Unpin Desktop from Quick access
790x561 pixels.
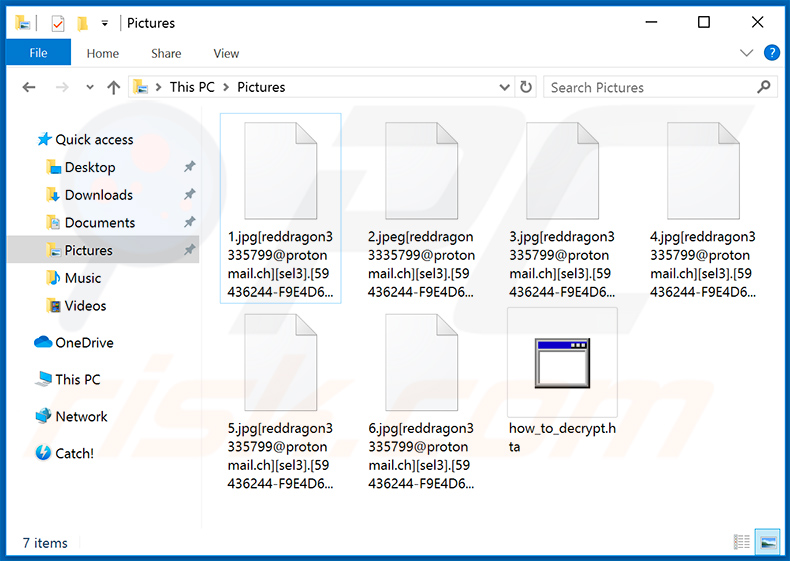(x=190, y=167)
